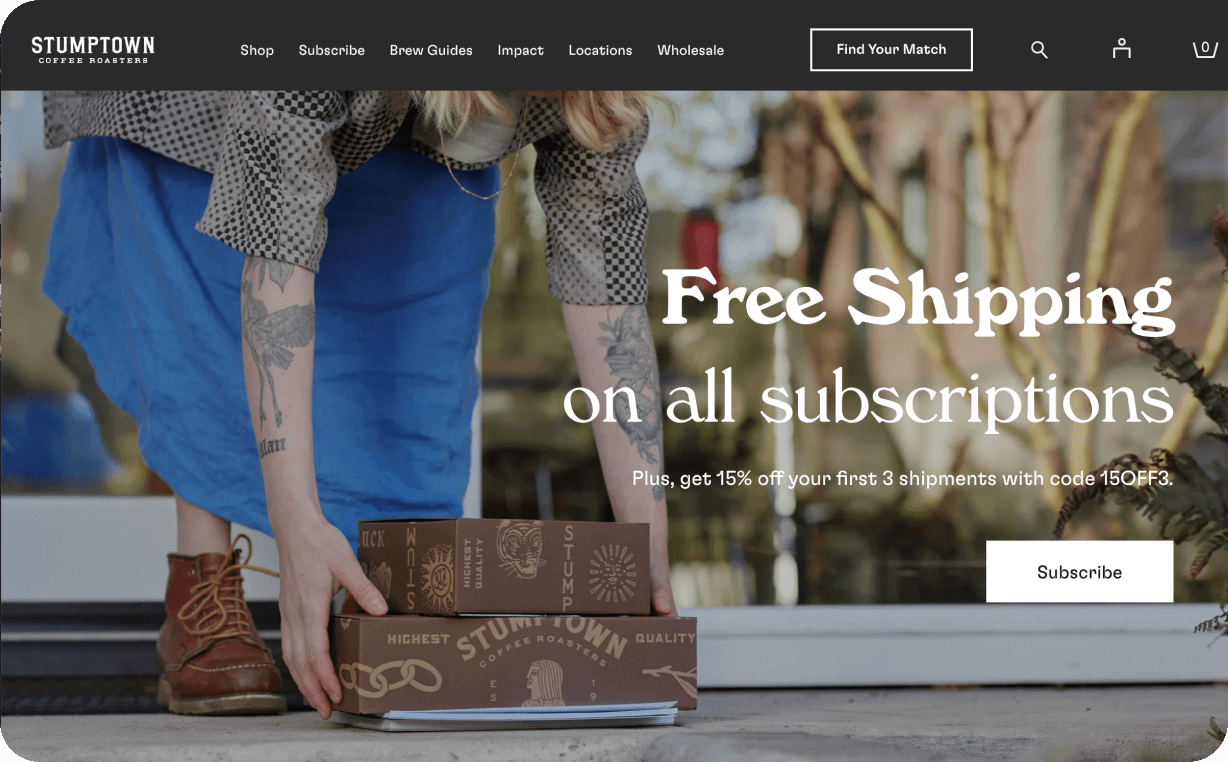Screen dimensions: 1228x762
Task: Open the search magnifier icon
Action: [1039, 50]
